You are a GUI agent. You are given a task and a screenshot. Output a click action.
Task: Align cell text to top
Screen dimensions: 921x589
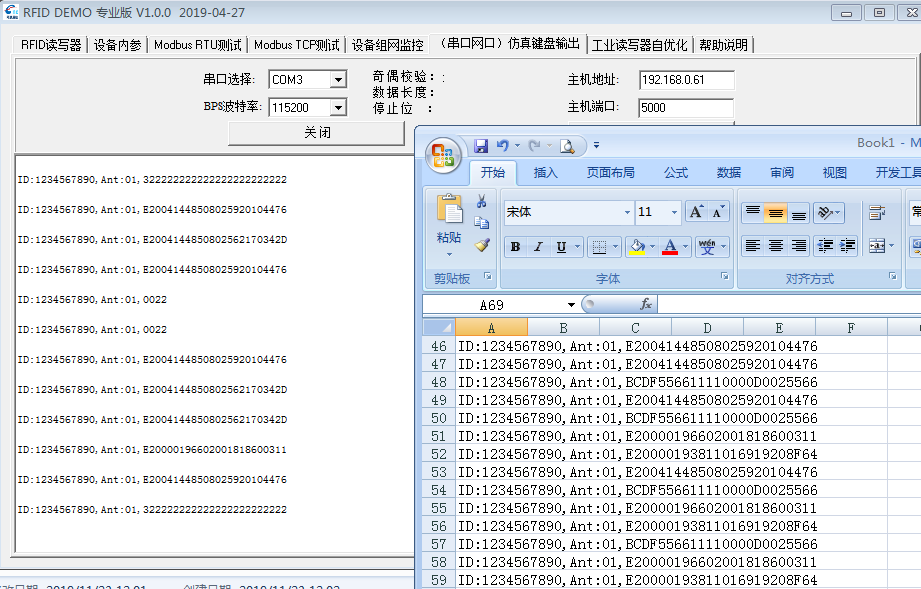[x=753, y=212]
